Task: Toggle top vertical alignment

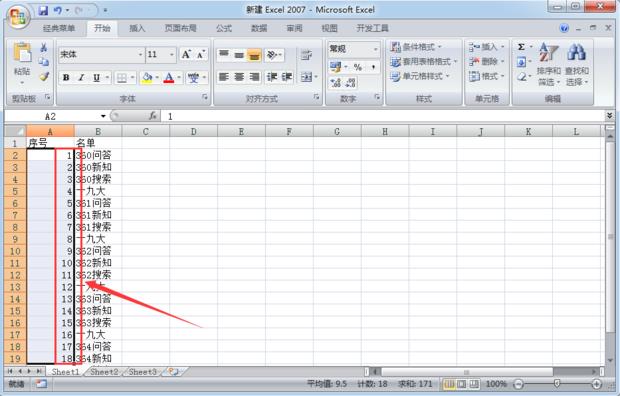Action: (224, 55)
